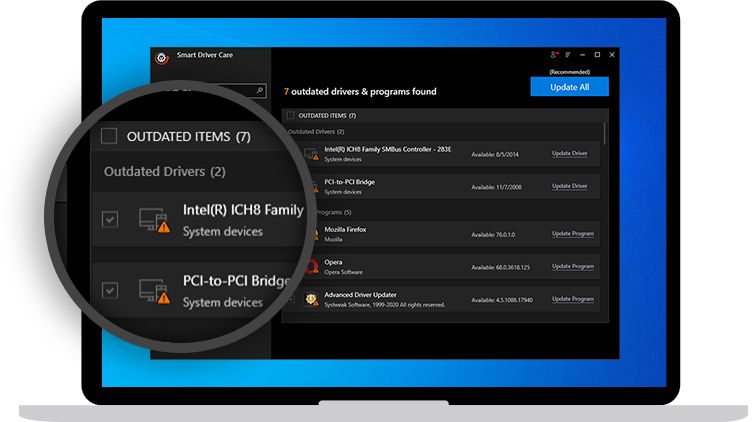Screen dimensions: 753x422
Task: Select the 'Mozilla Firefox' row name
Action: [345, 229]
